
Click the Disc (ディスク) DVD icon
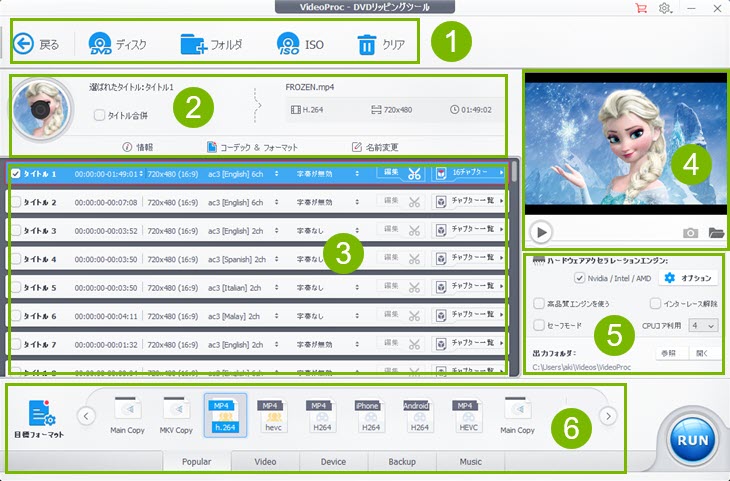[x=101, y=44]
